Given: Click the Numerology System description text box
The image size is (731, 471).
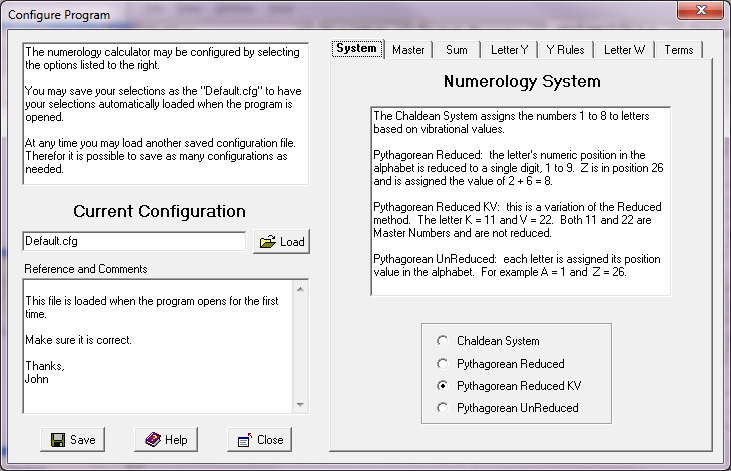Looking at the screenshot, I should (521, 201).
